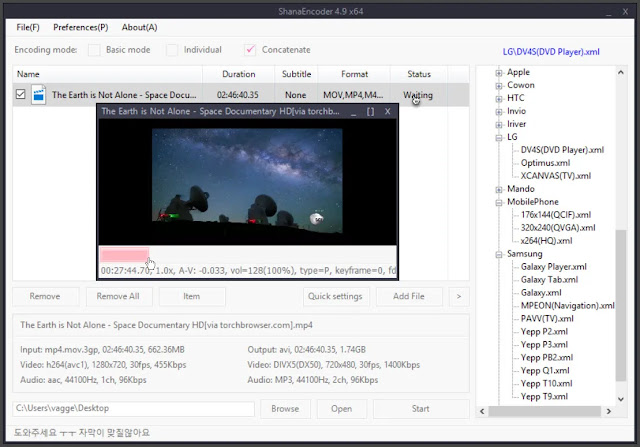Click the pink video seek bar
Screen dimensions: 640x447
[124, 255]
